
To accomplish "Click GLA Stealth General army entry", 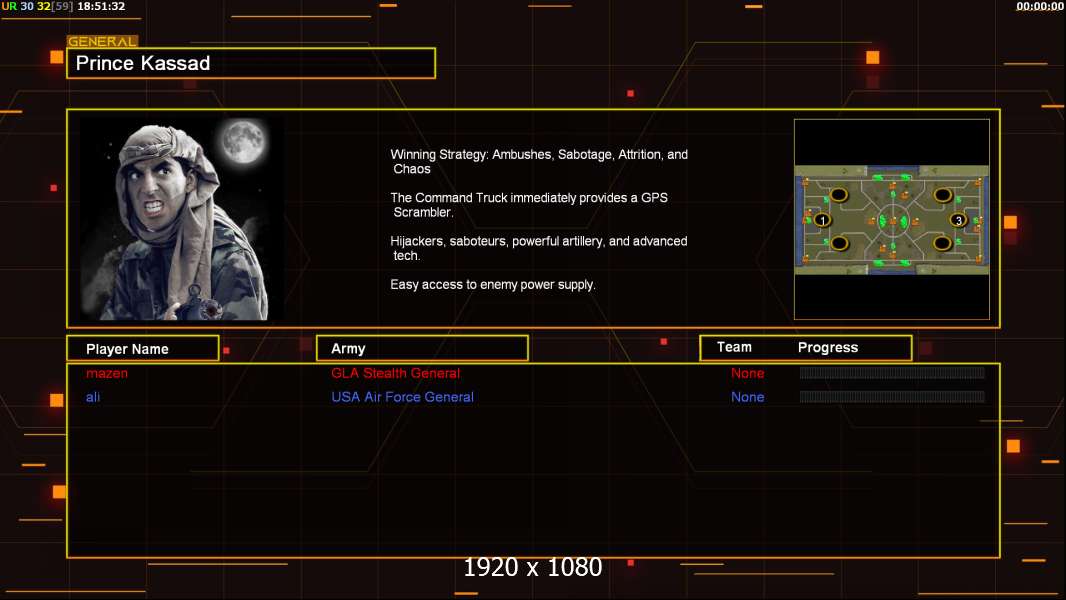I will pyautogui.click(x=395, y=373).
